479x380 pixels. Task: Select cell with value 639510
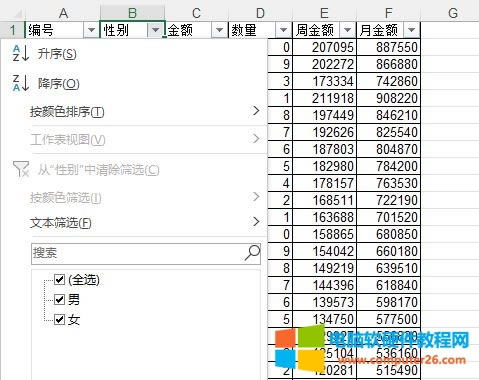coord(388,268)
